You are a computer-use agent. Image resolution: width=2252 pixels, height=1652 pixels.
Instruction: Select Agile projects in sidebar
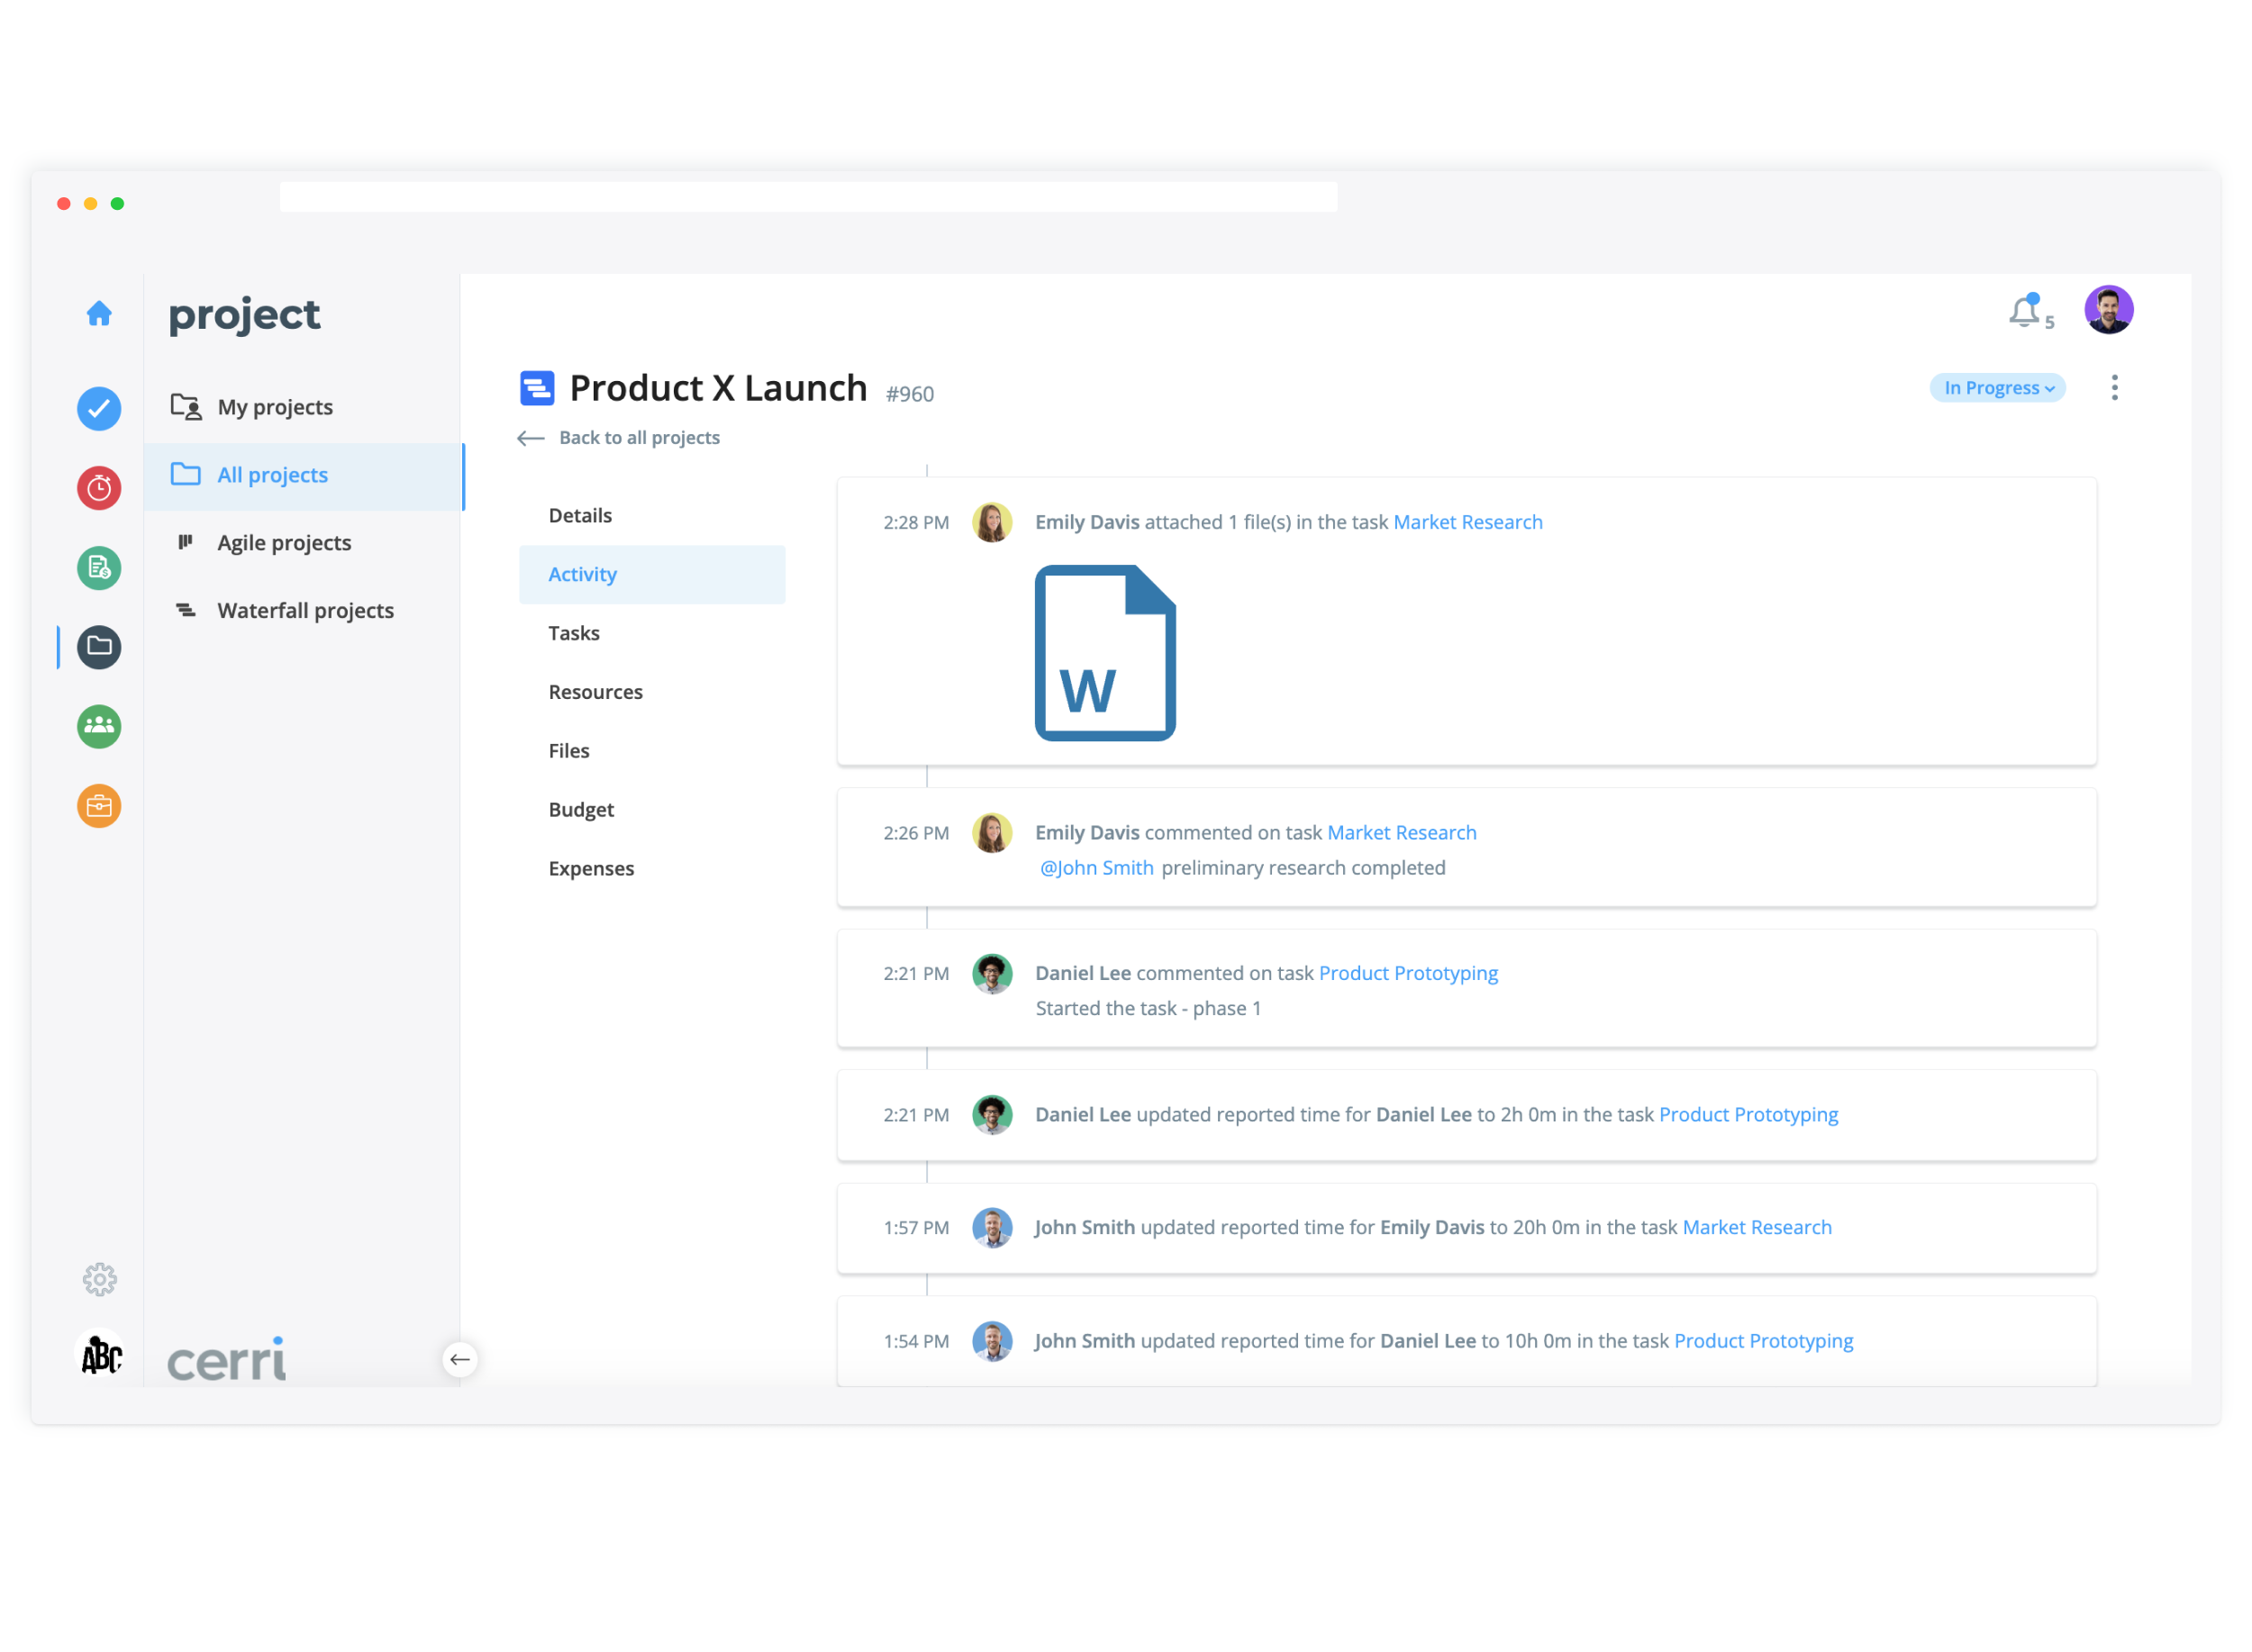pyautogui.click(x=284, y=543)
